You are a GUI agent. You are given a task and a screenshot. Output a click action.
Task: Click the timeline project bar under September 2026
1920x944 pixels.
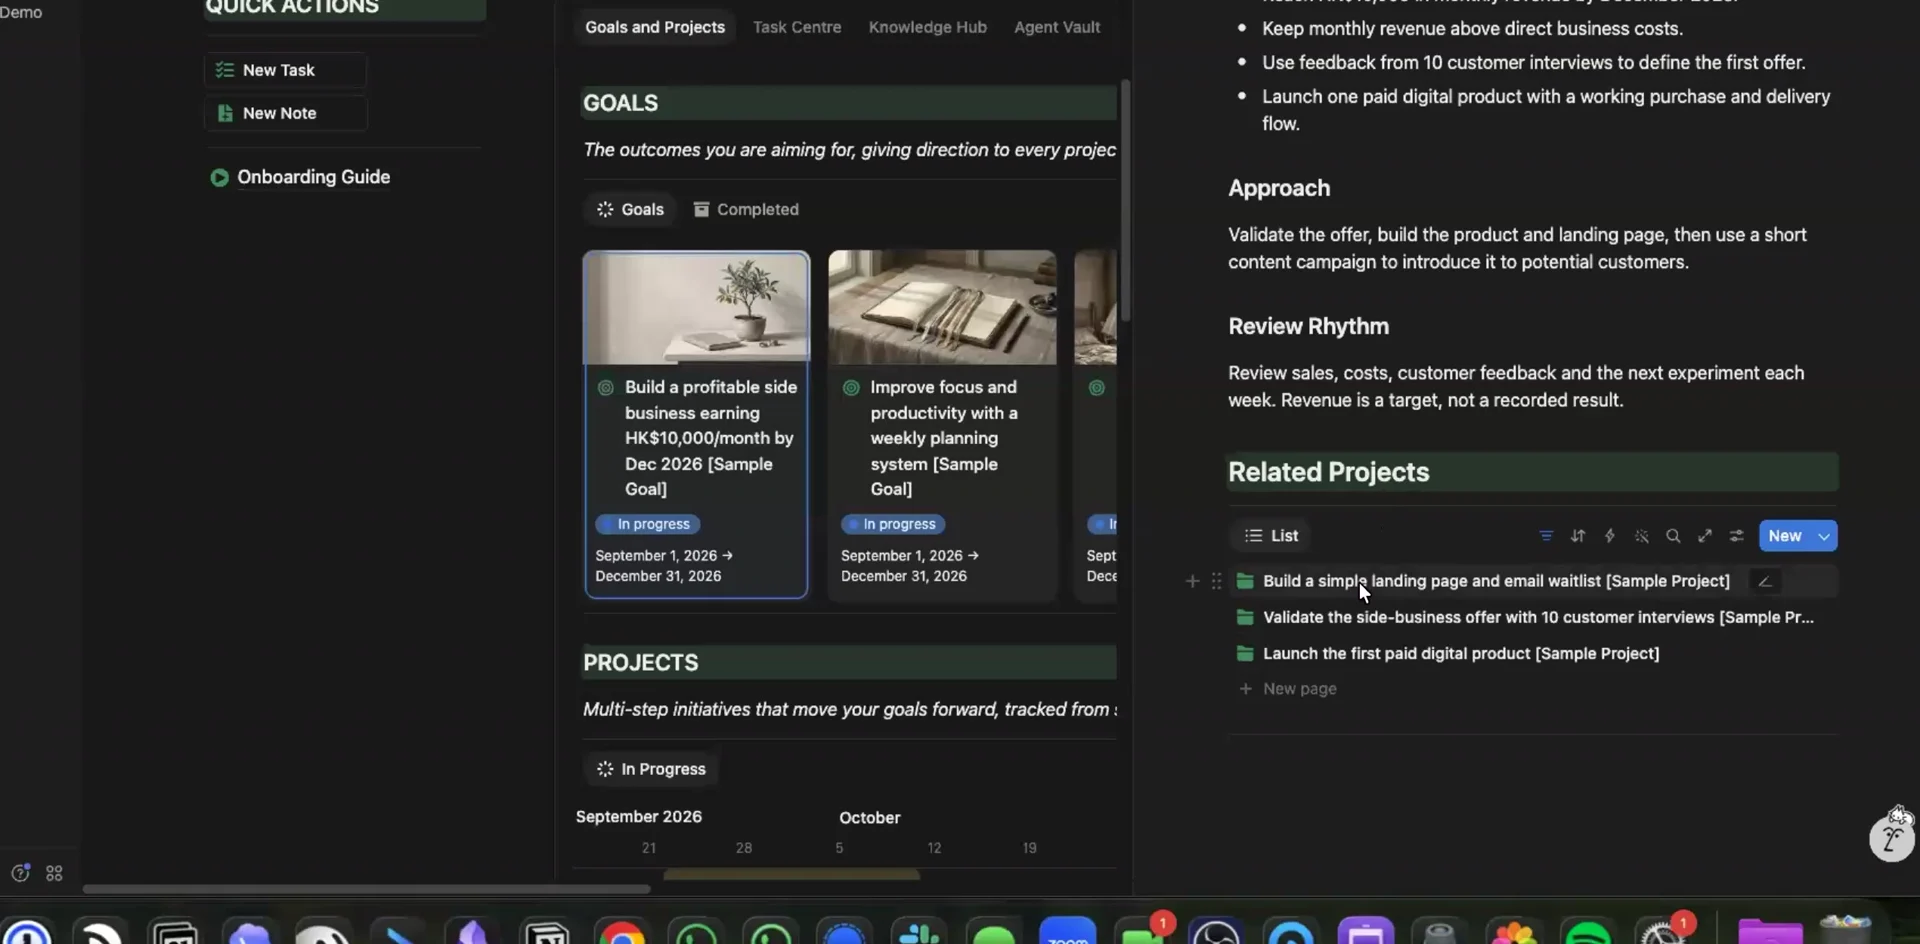pos(791,874)
